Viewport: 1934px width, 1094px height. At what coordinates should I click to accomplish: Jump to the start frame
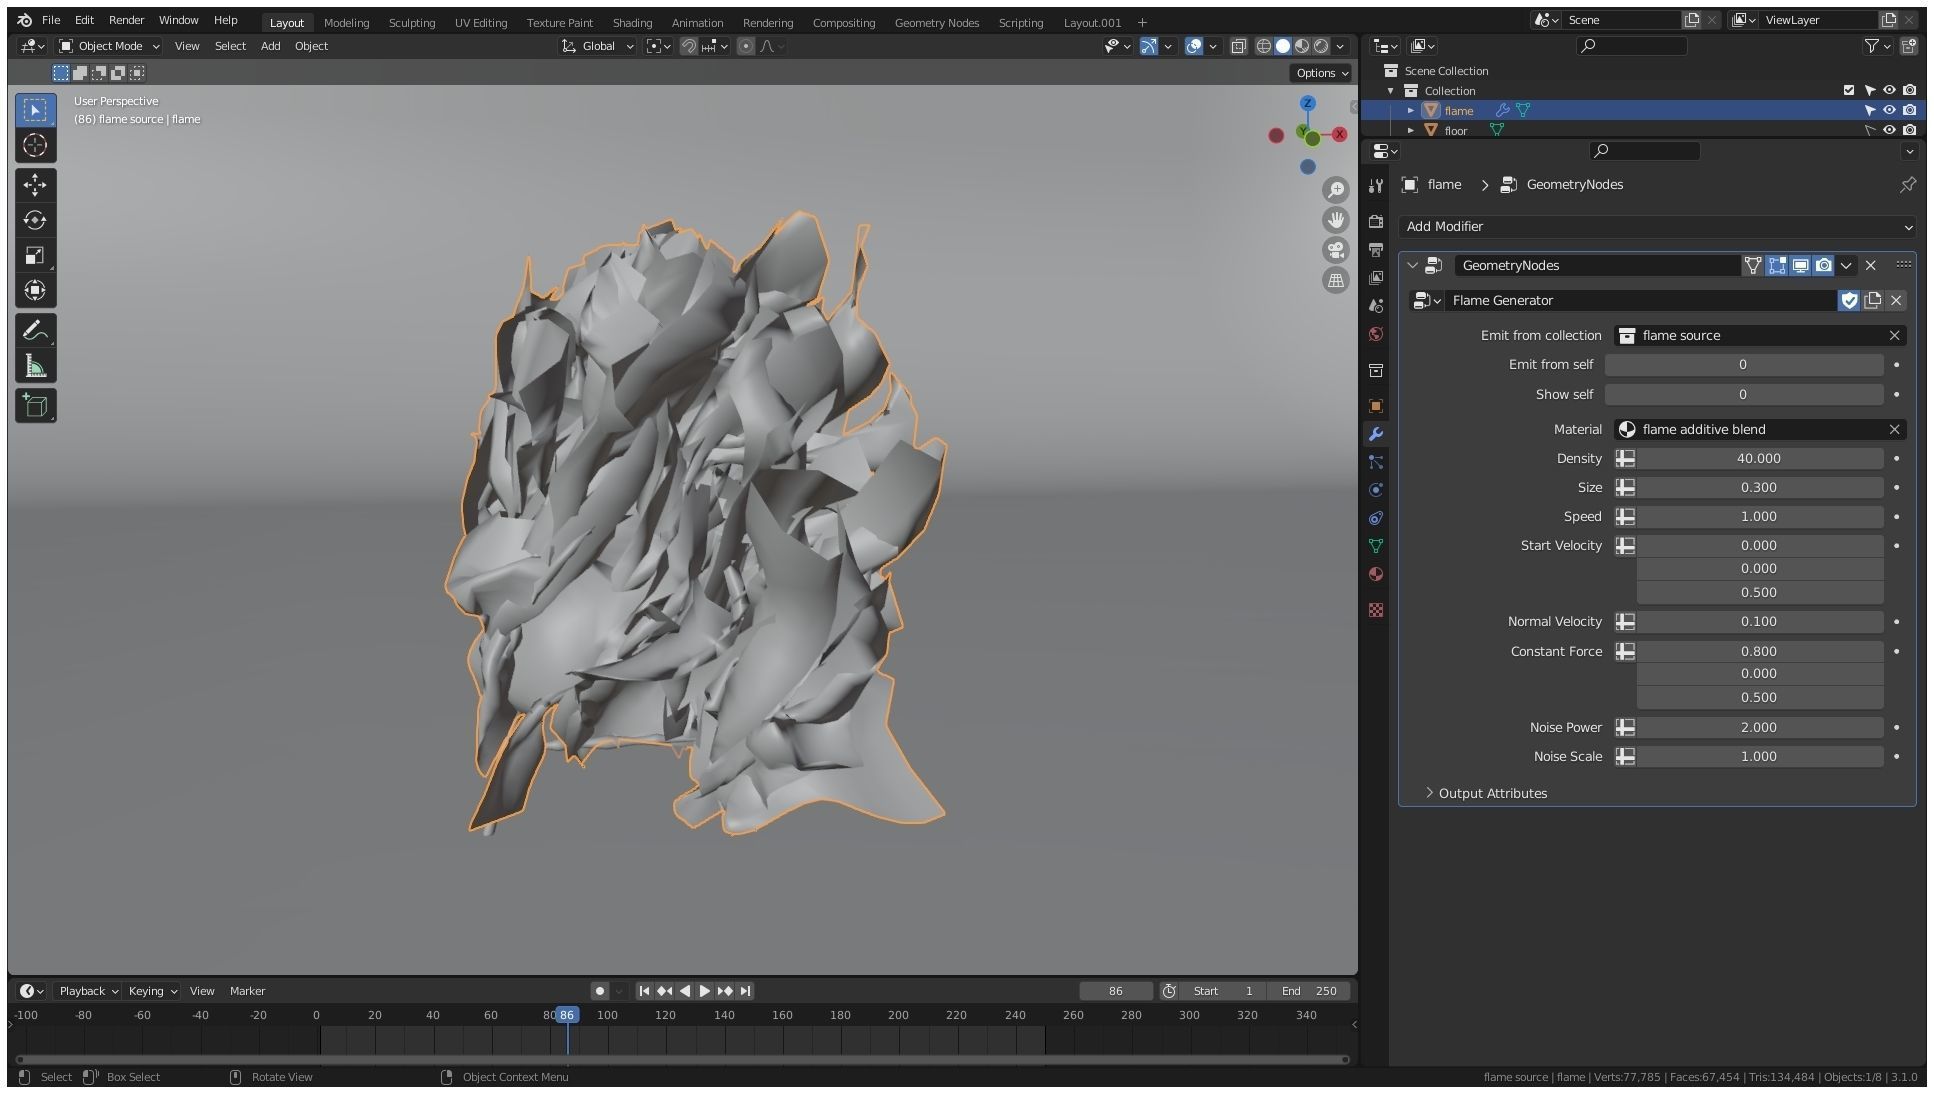coord(644,991)
